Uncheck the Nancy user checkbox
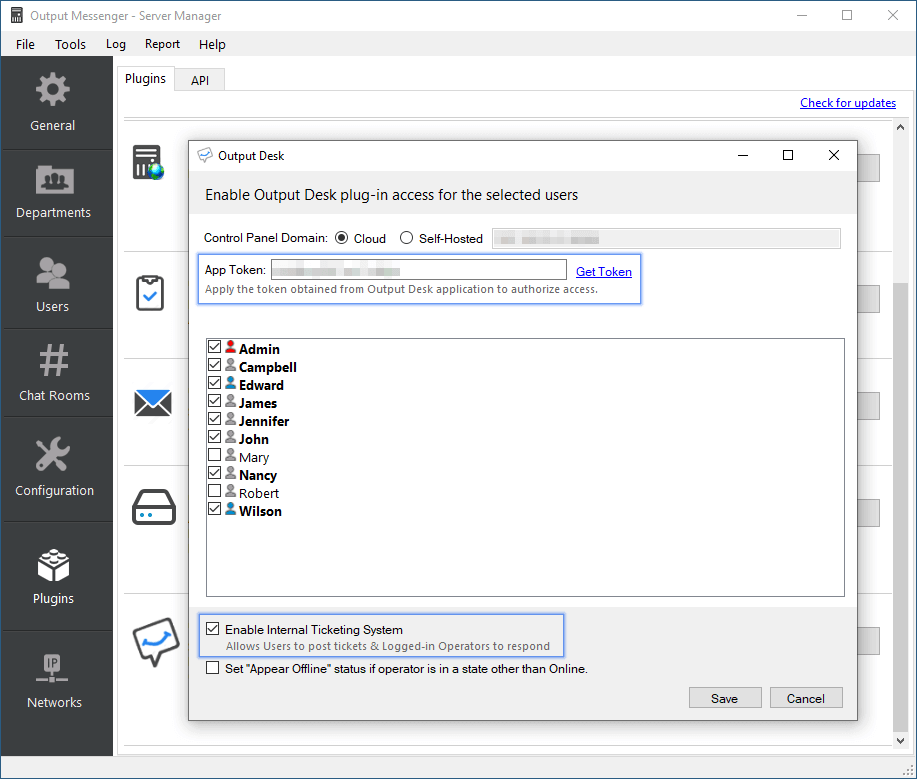 pos(215,473)
